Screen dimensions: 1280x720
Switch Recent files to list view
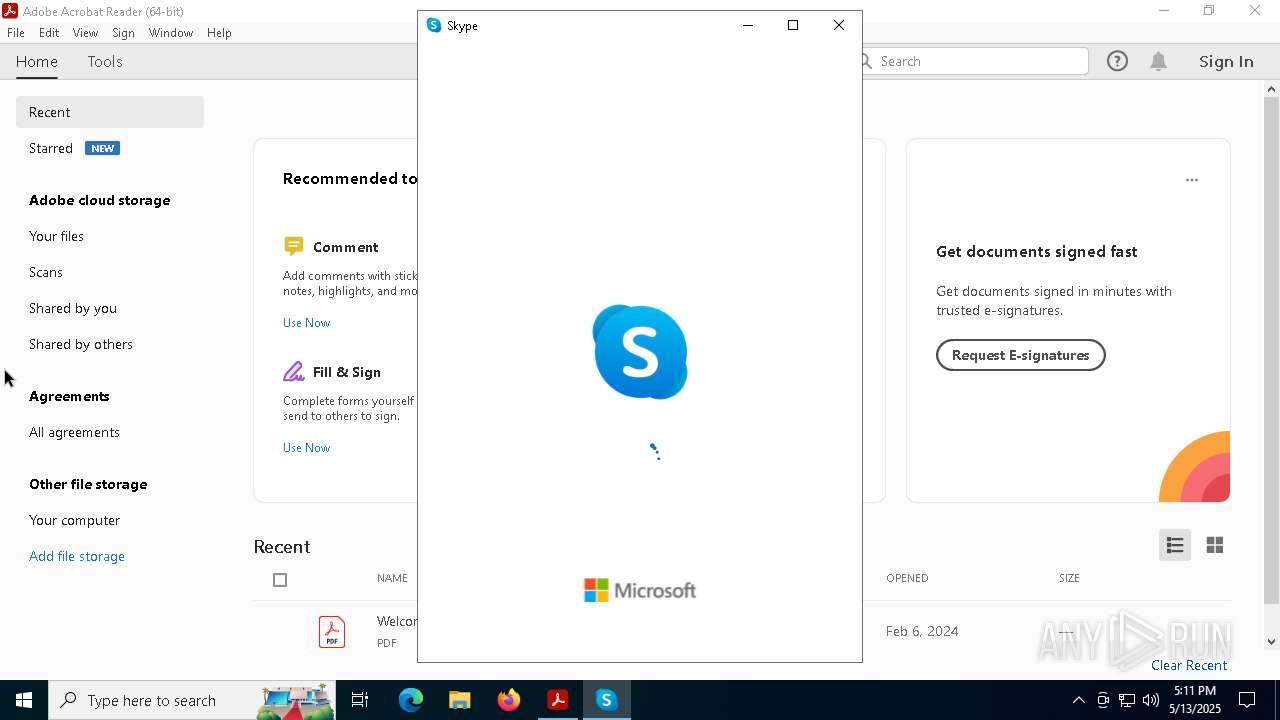tap(1175, 545)
